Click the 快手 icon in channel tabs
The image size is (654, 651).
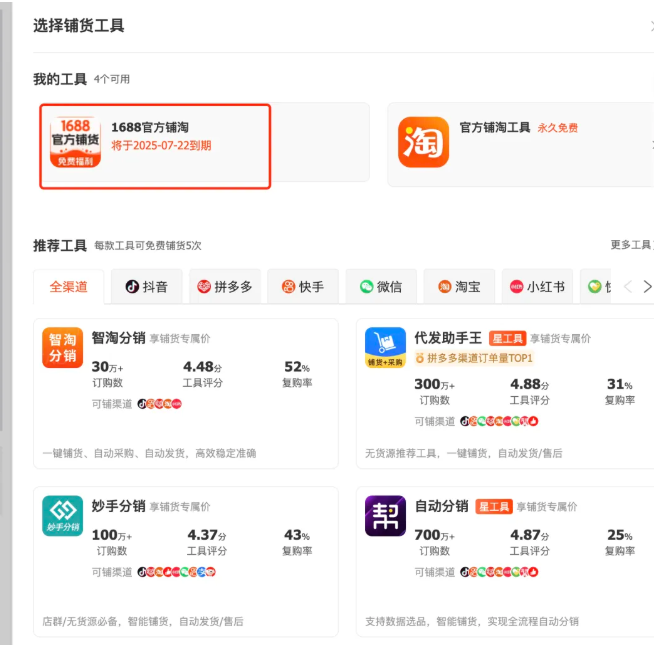tap(288, 287)
